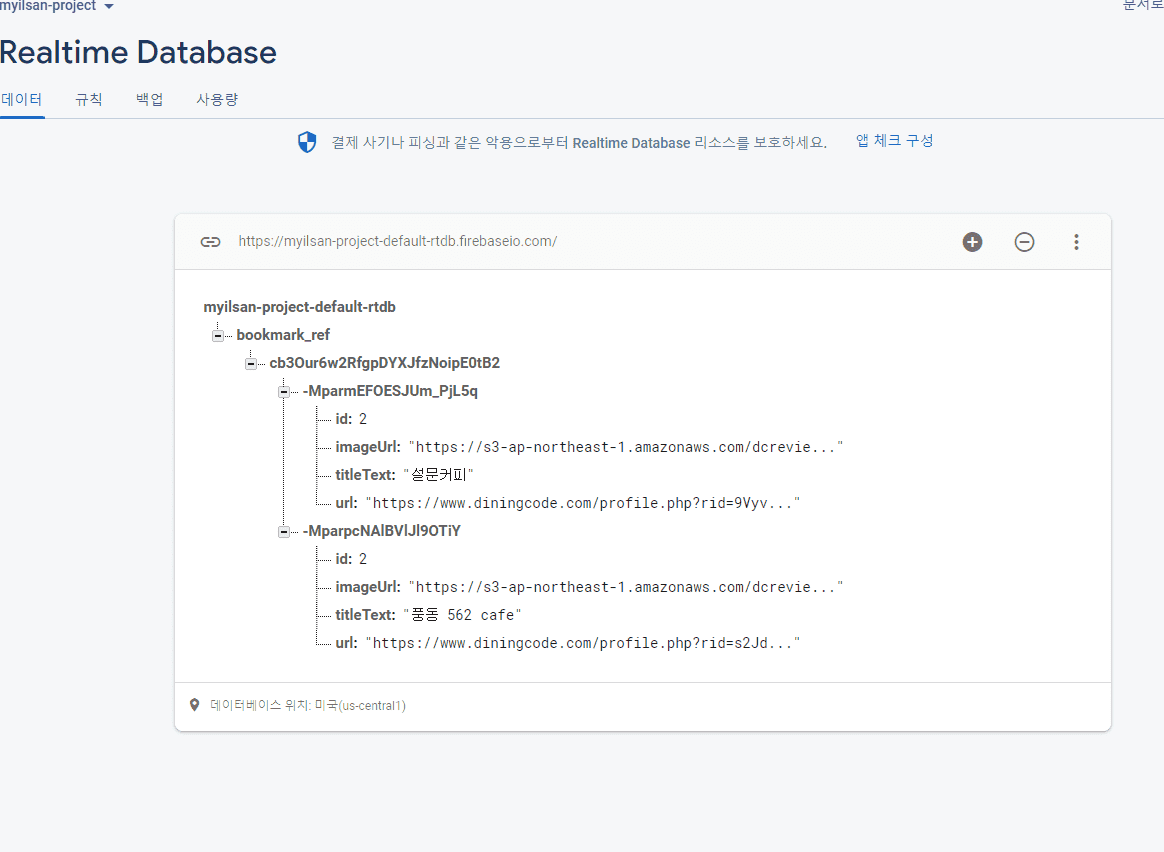Collapse the bookmark_ref node
Screen dimensions: 1164x852
point(218,335)
